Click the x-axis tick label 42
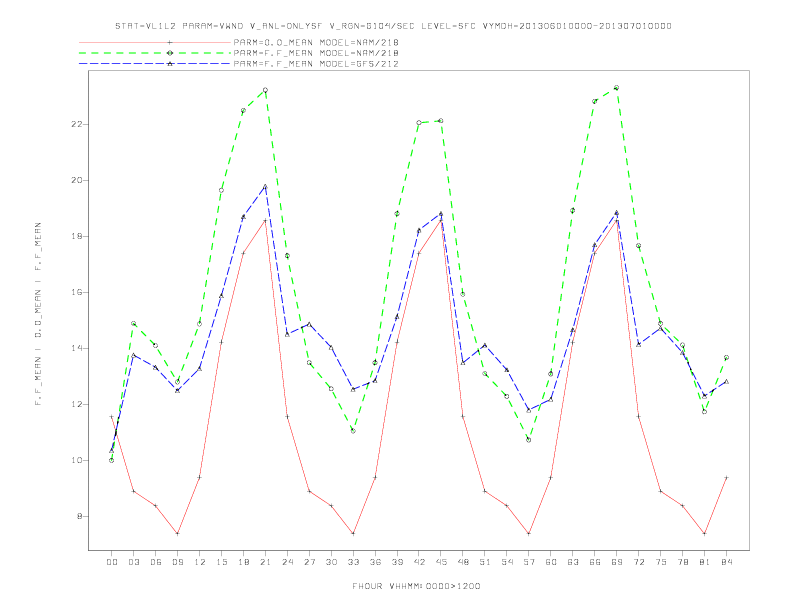This screenshot has height=612, width=792. pyautogui.click(x=419, y=562)
